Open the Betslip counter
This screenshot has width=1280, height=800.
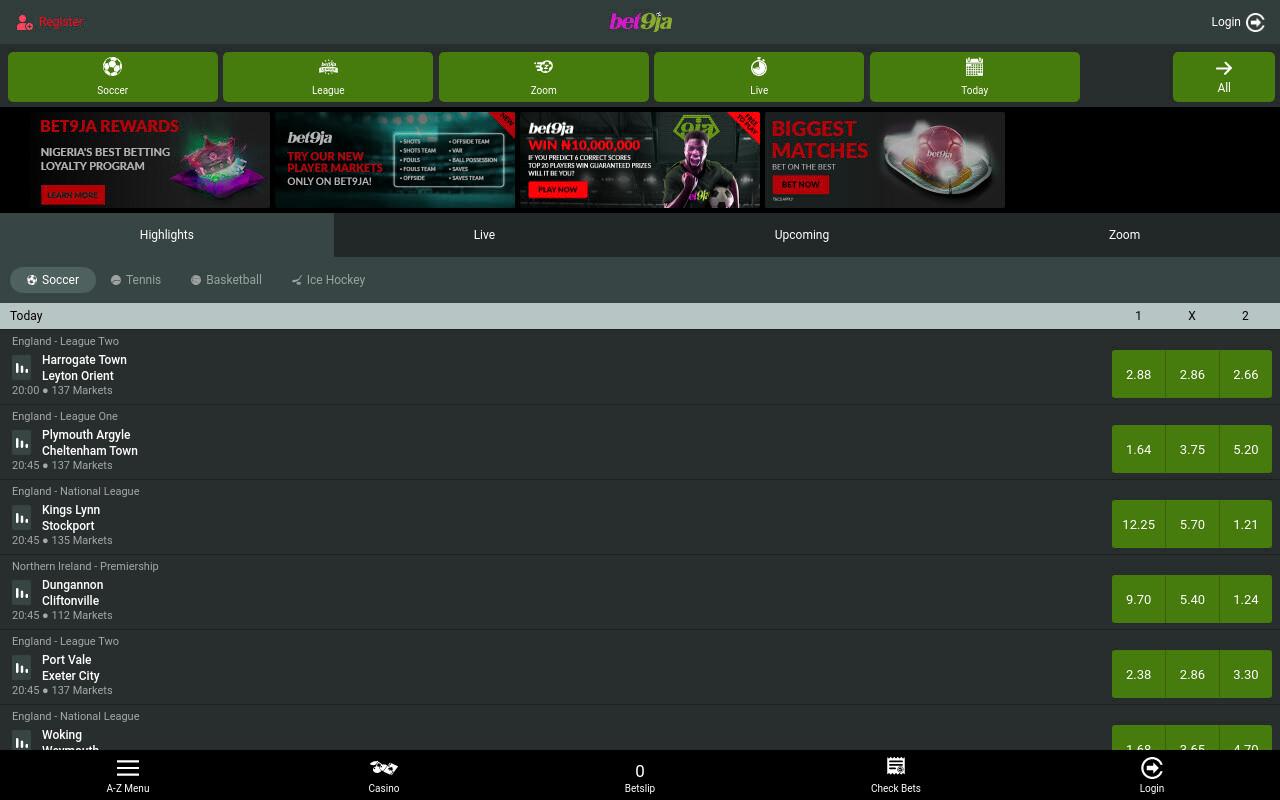point(640,775)
